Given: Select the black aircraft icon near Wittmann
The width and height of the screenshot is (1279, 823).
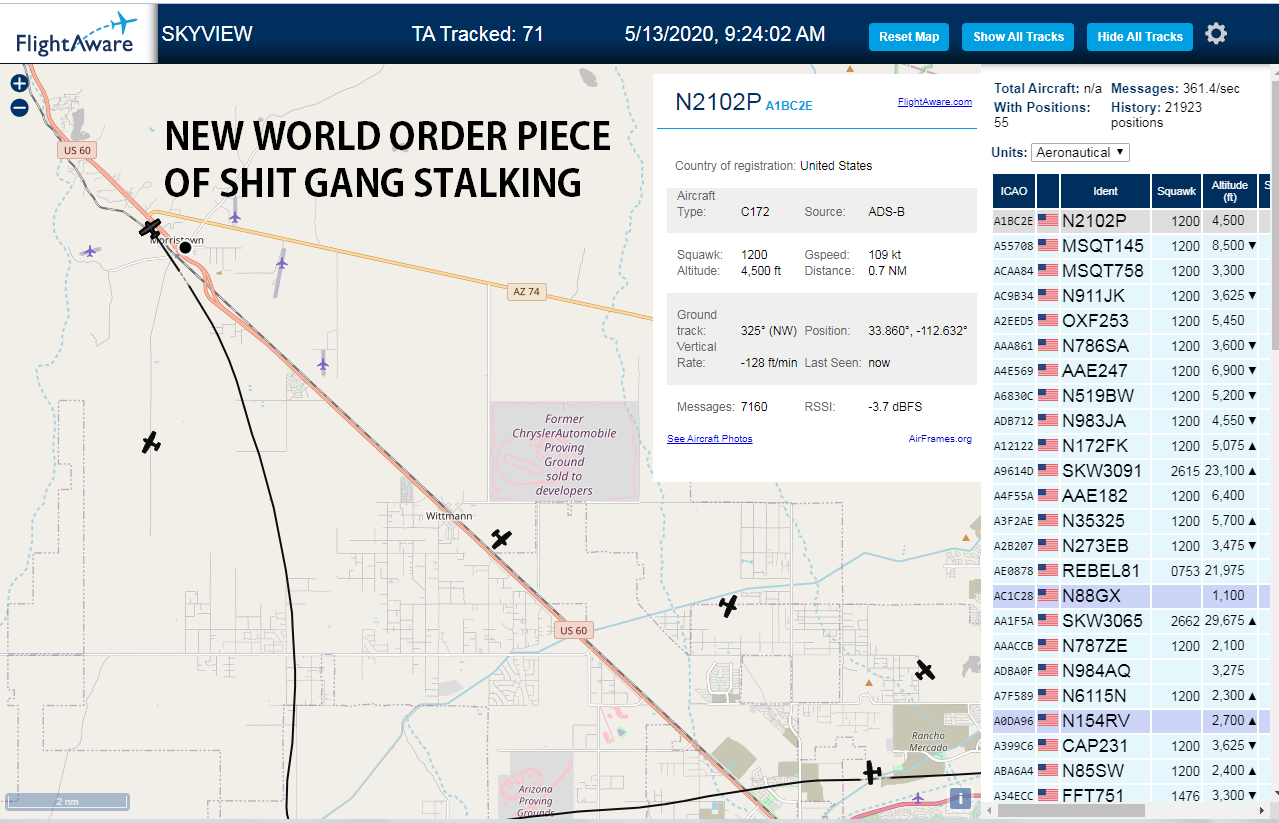Looking at the screenshot, I should (x=502, y=539).
